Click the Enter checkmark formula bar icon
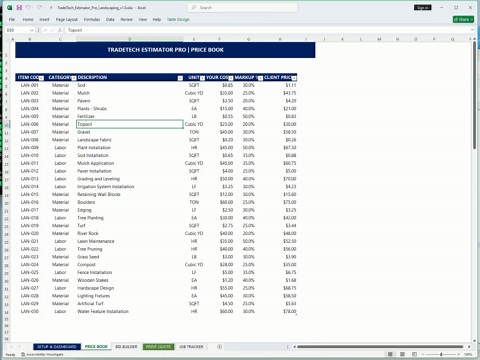Image resolution: width=480 pixels, height=360 pixels. [x=52, y=30]
